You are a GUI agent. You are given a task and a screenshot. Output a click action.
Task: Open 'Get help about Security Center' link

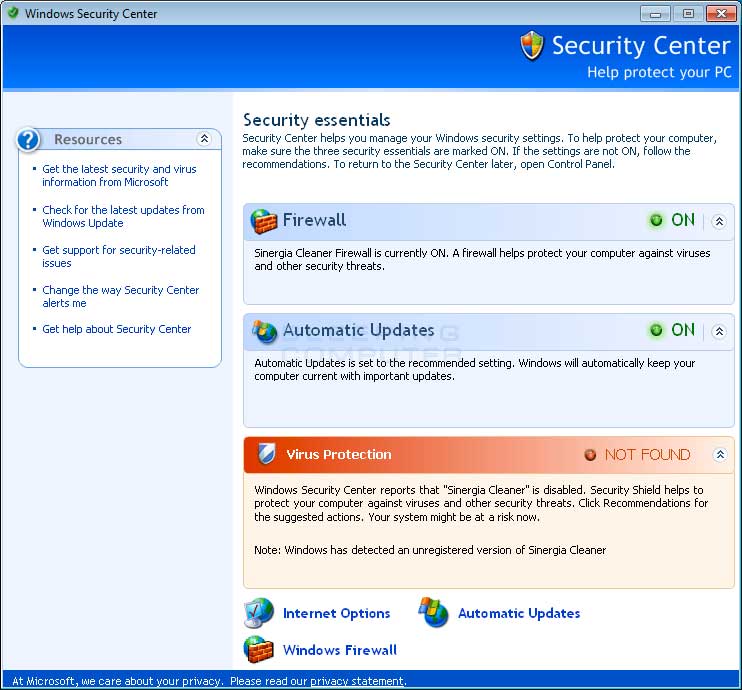(116, 329)
